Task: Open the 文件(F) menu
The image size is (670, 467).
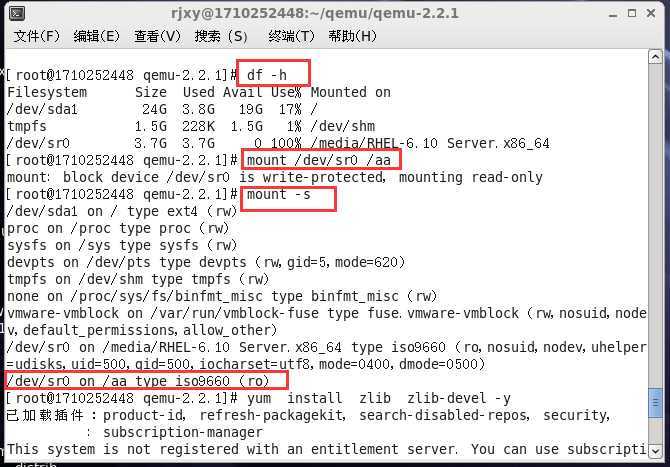Action: click(36, 36)
